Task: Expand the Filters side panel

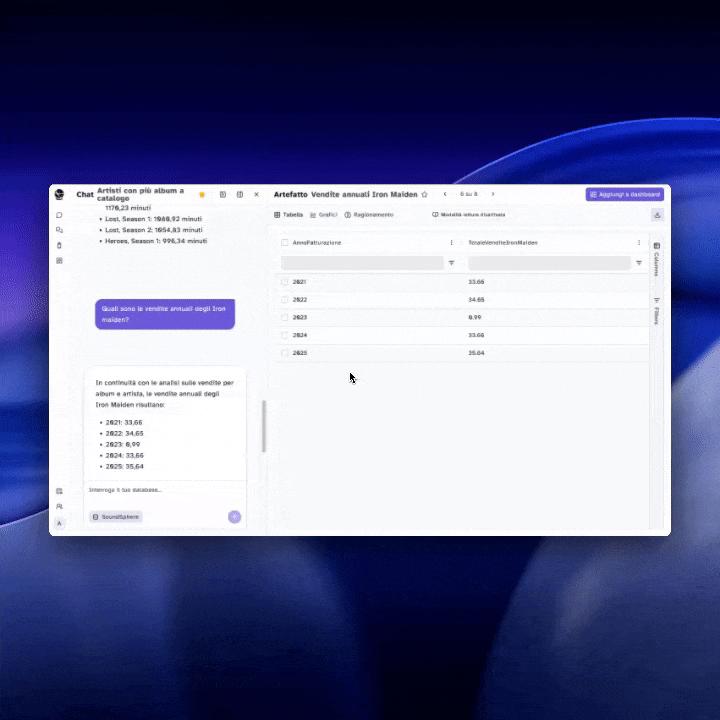Action: (x=657, y=311)
